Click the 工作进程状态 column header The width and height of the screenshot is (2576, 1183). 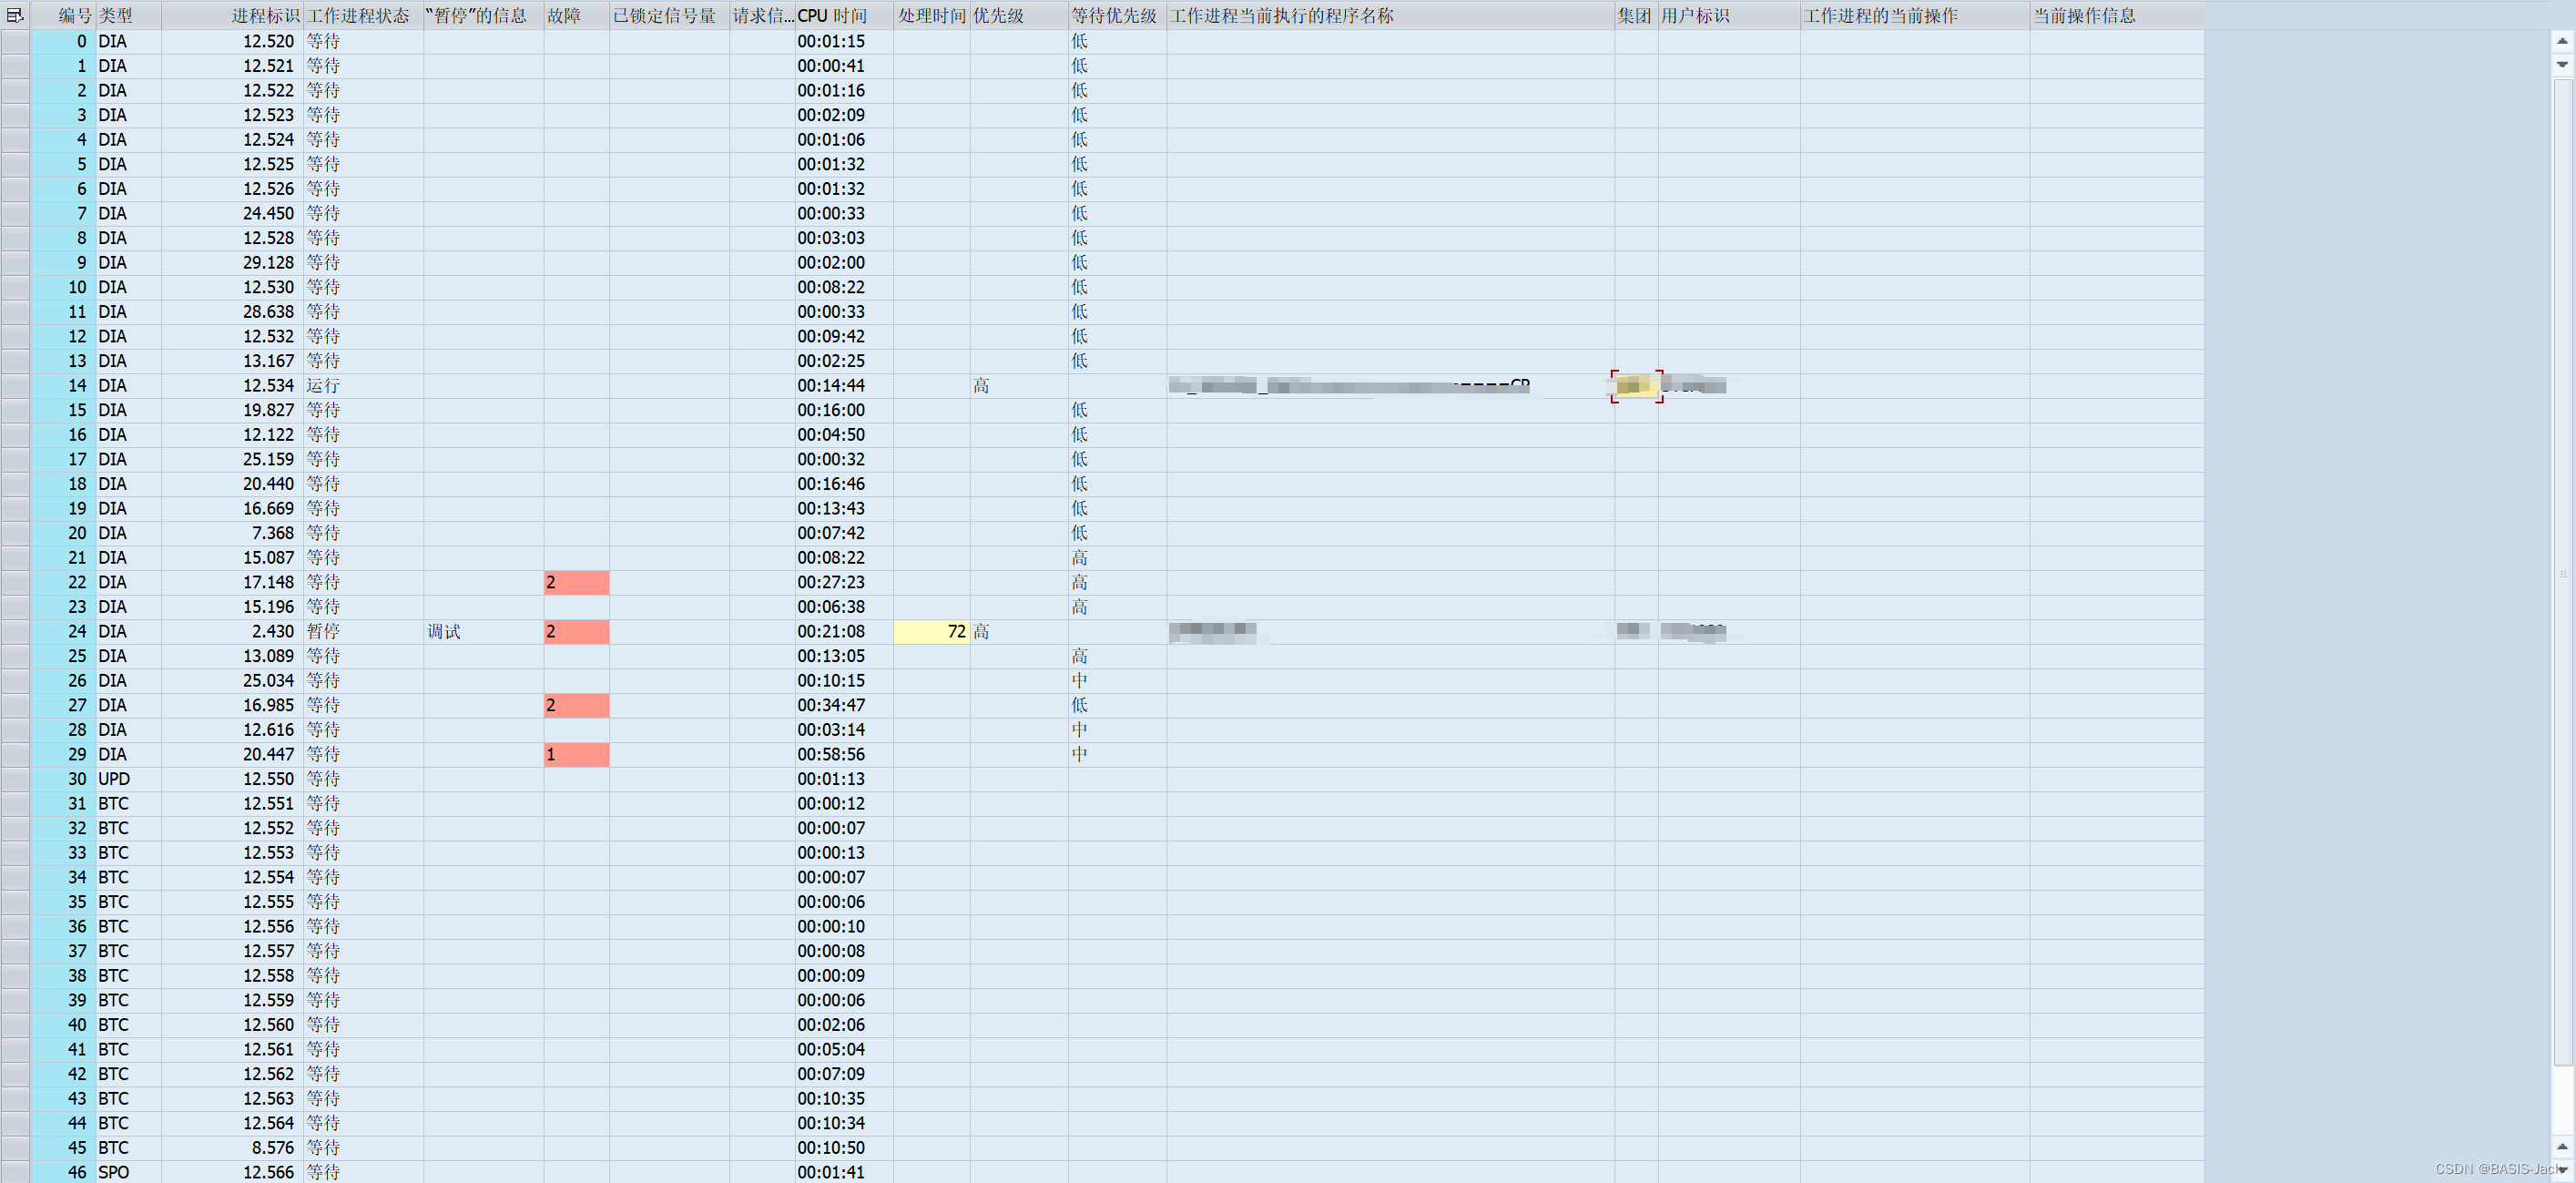coord(358,15)
